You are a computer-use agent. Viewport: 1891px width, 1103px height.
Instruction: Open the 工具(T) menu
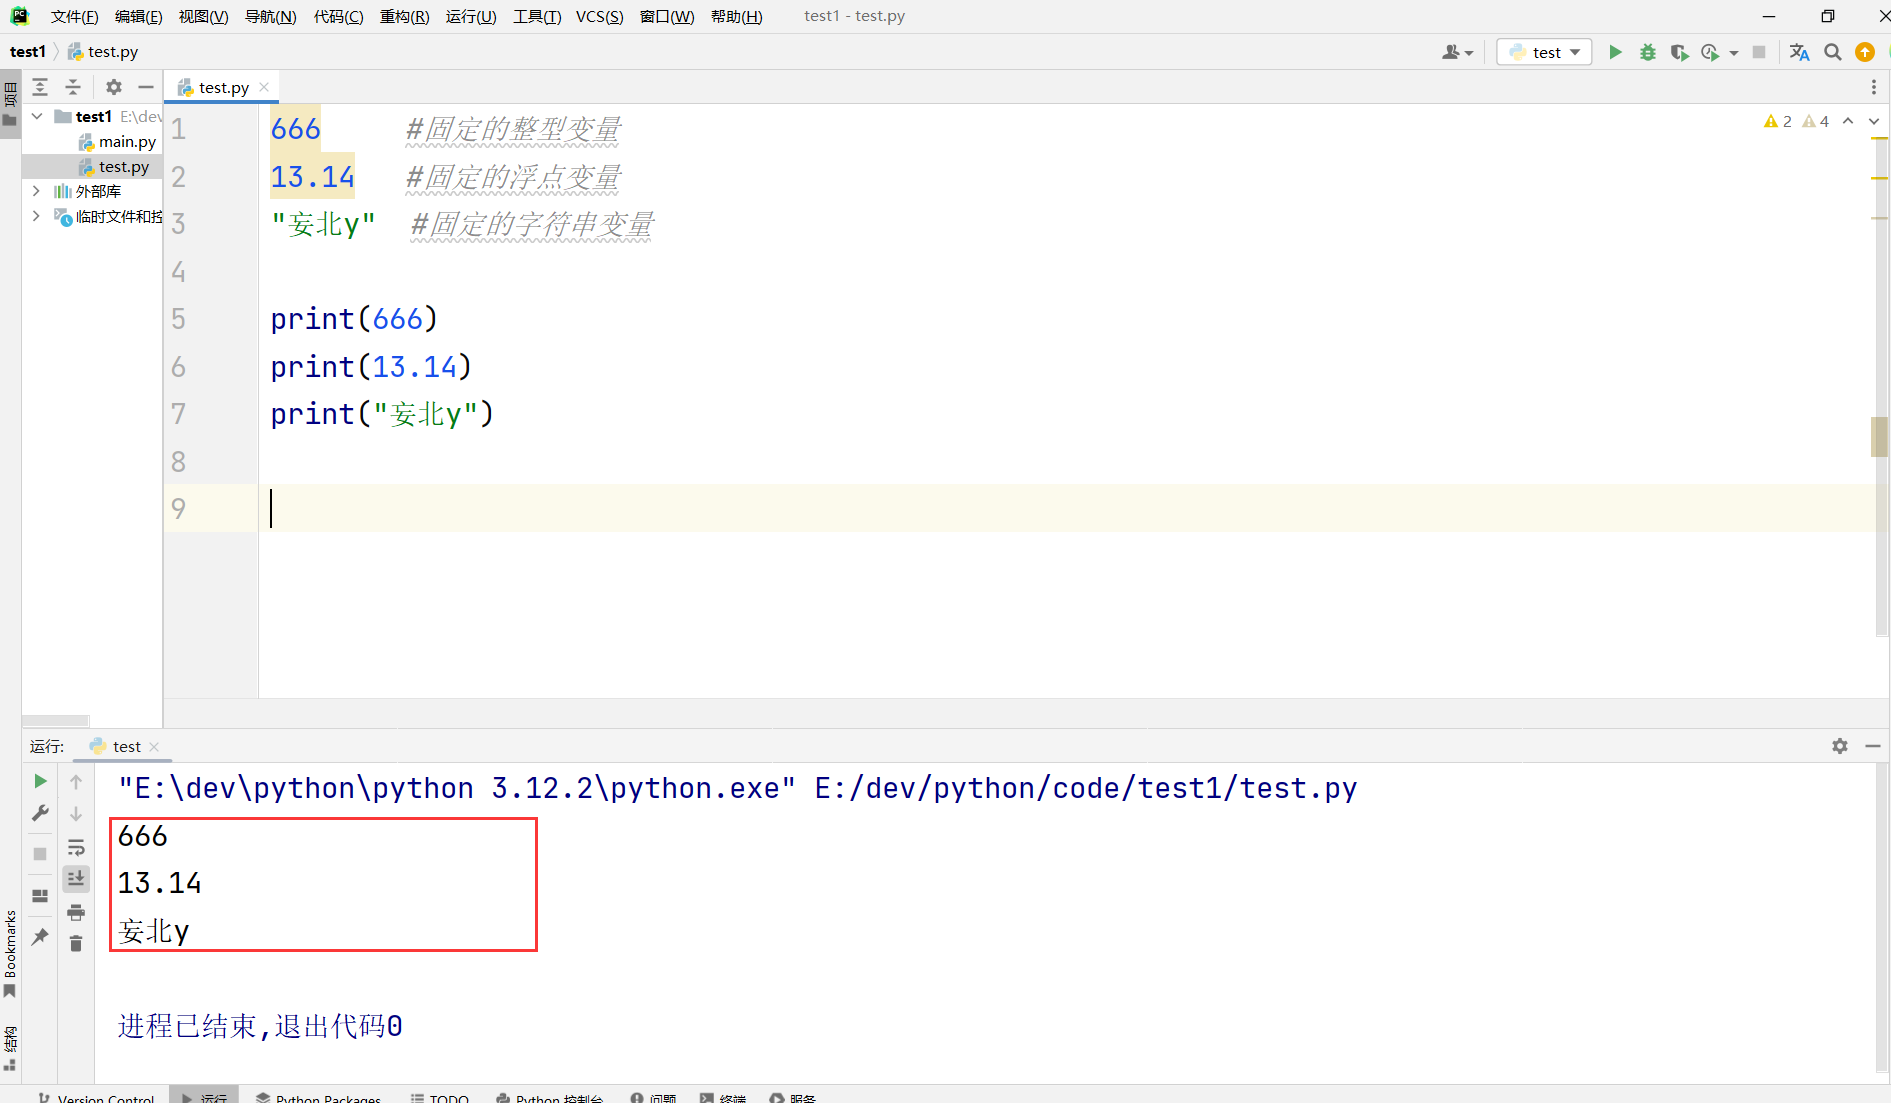(537, 16)
